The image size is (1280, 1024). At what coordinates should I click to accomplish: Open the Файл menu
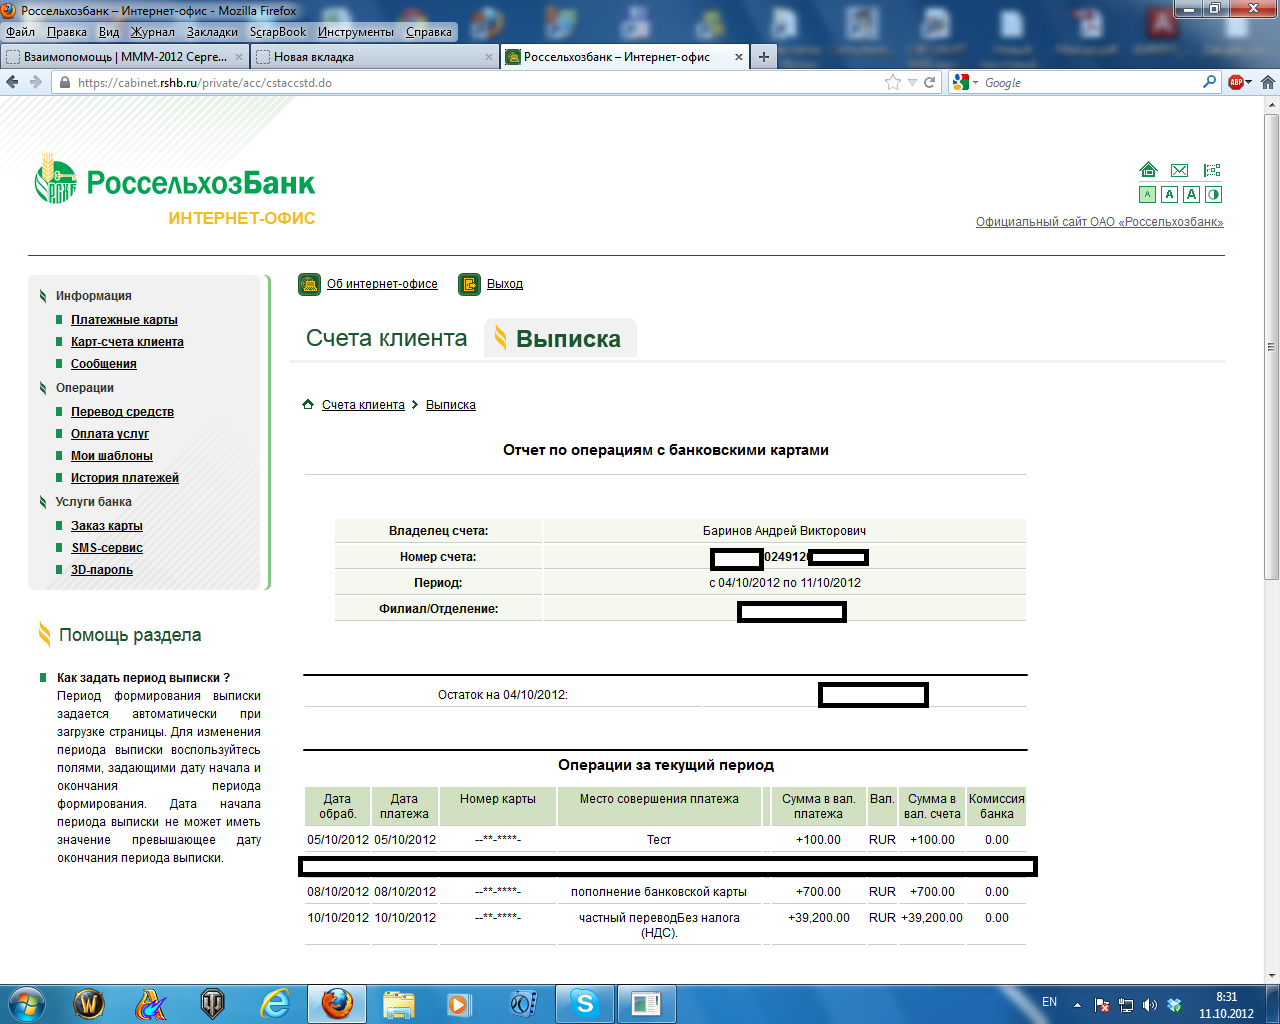[20, 32]
